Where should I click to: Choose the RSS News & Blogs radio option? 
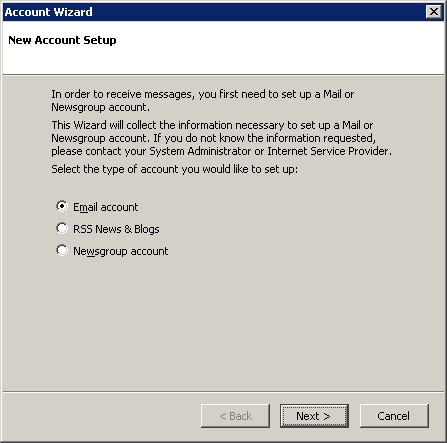(62, 228)
